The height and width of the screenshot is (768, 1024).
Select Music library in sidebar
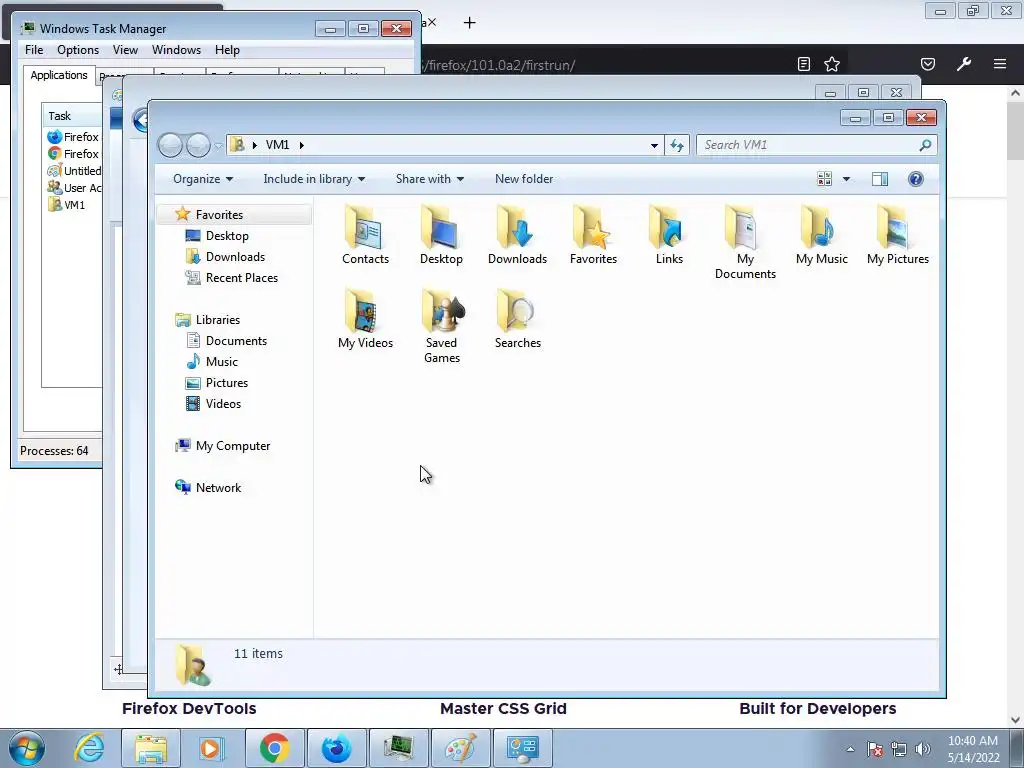pos(221,362)
